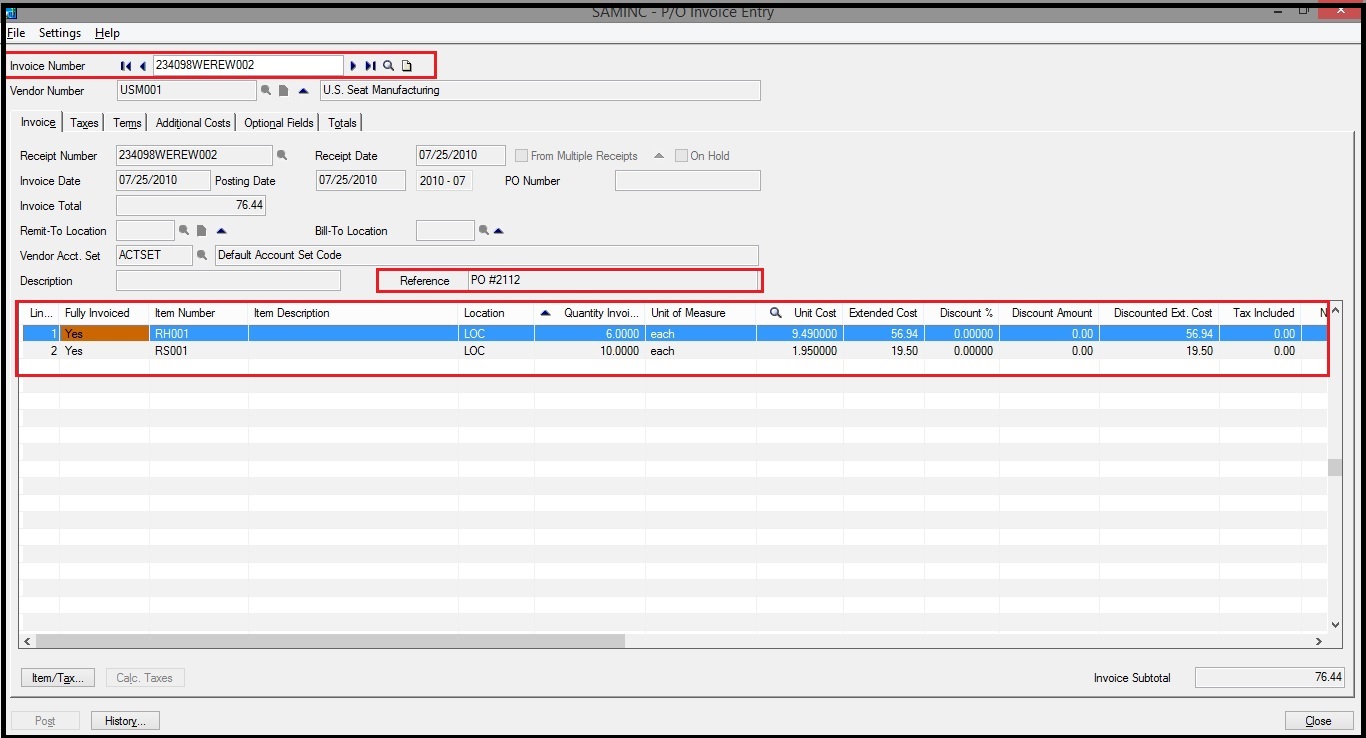Click Vendor Number zoom arrow
Image resolution: width=1366 pixels, height=738 pixels.
pos(303,91)
